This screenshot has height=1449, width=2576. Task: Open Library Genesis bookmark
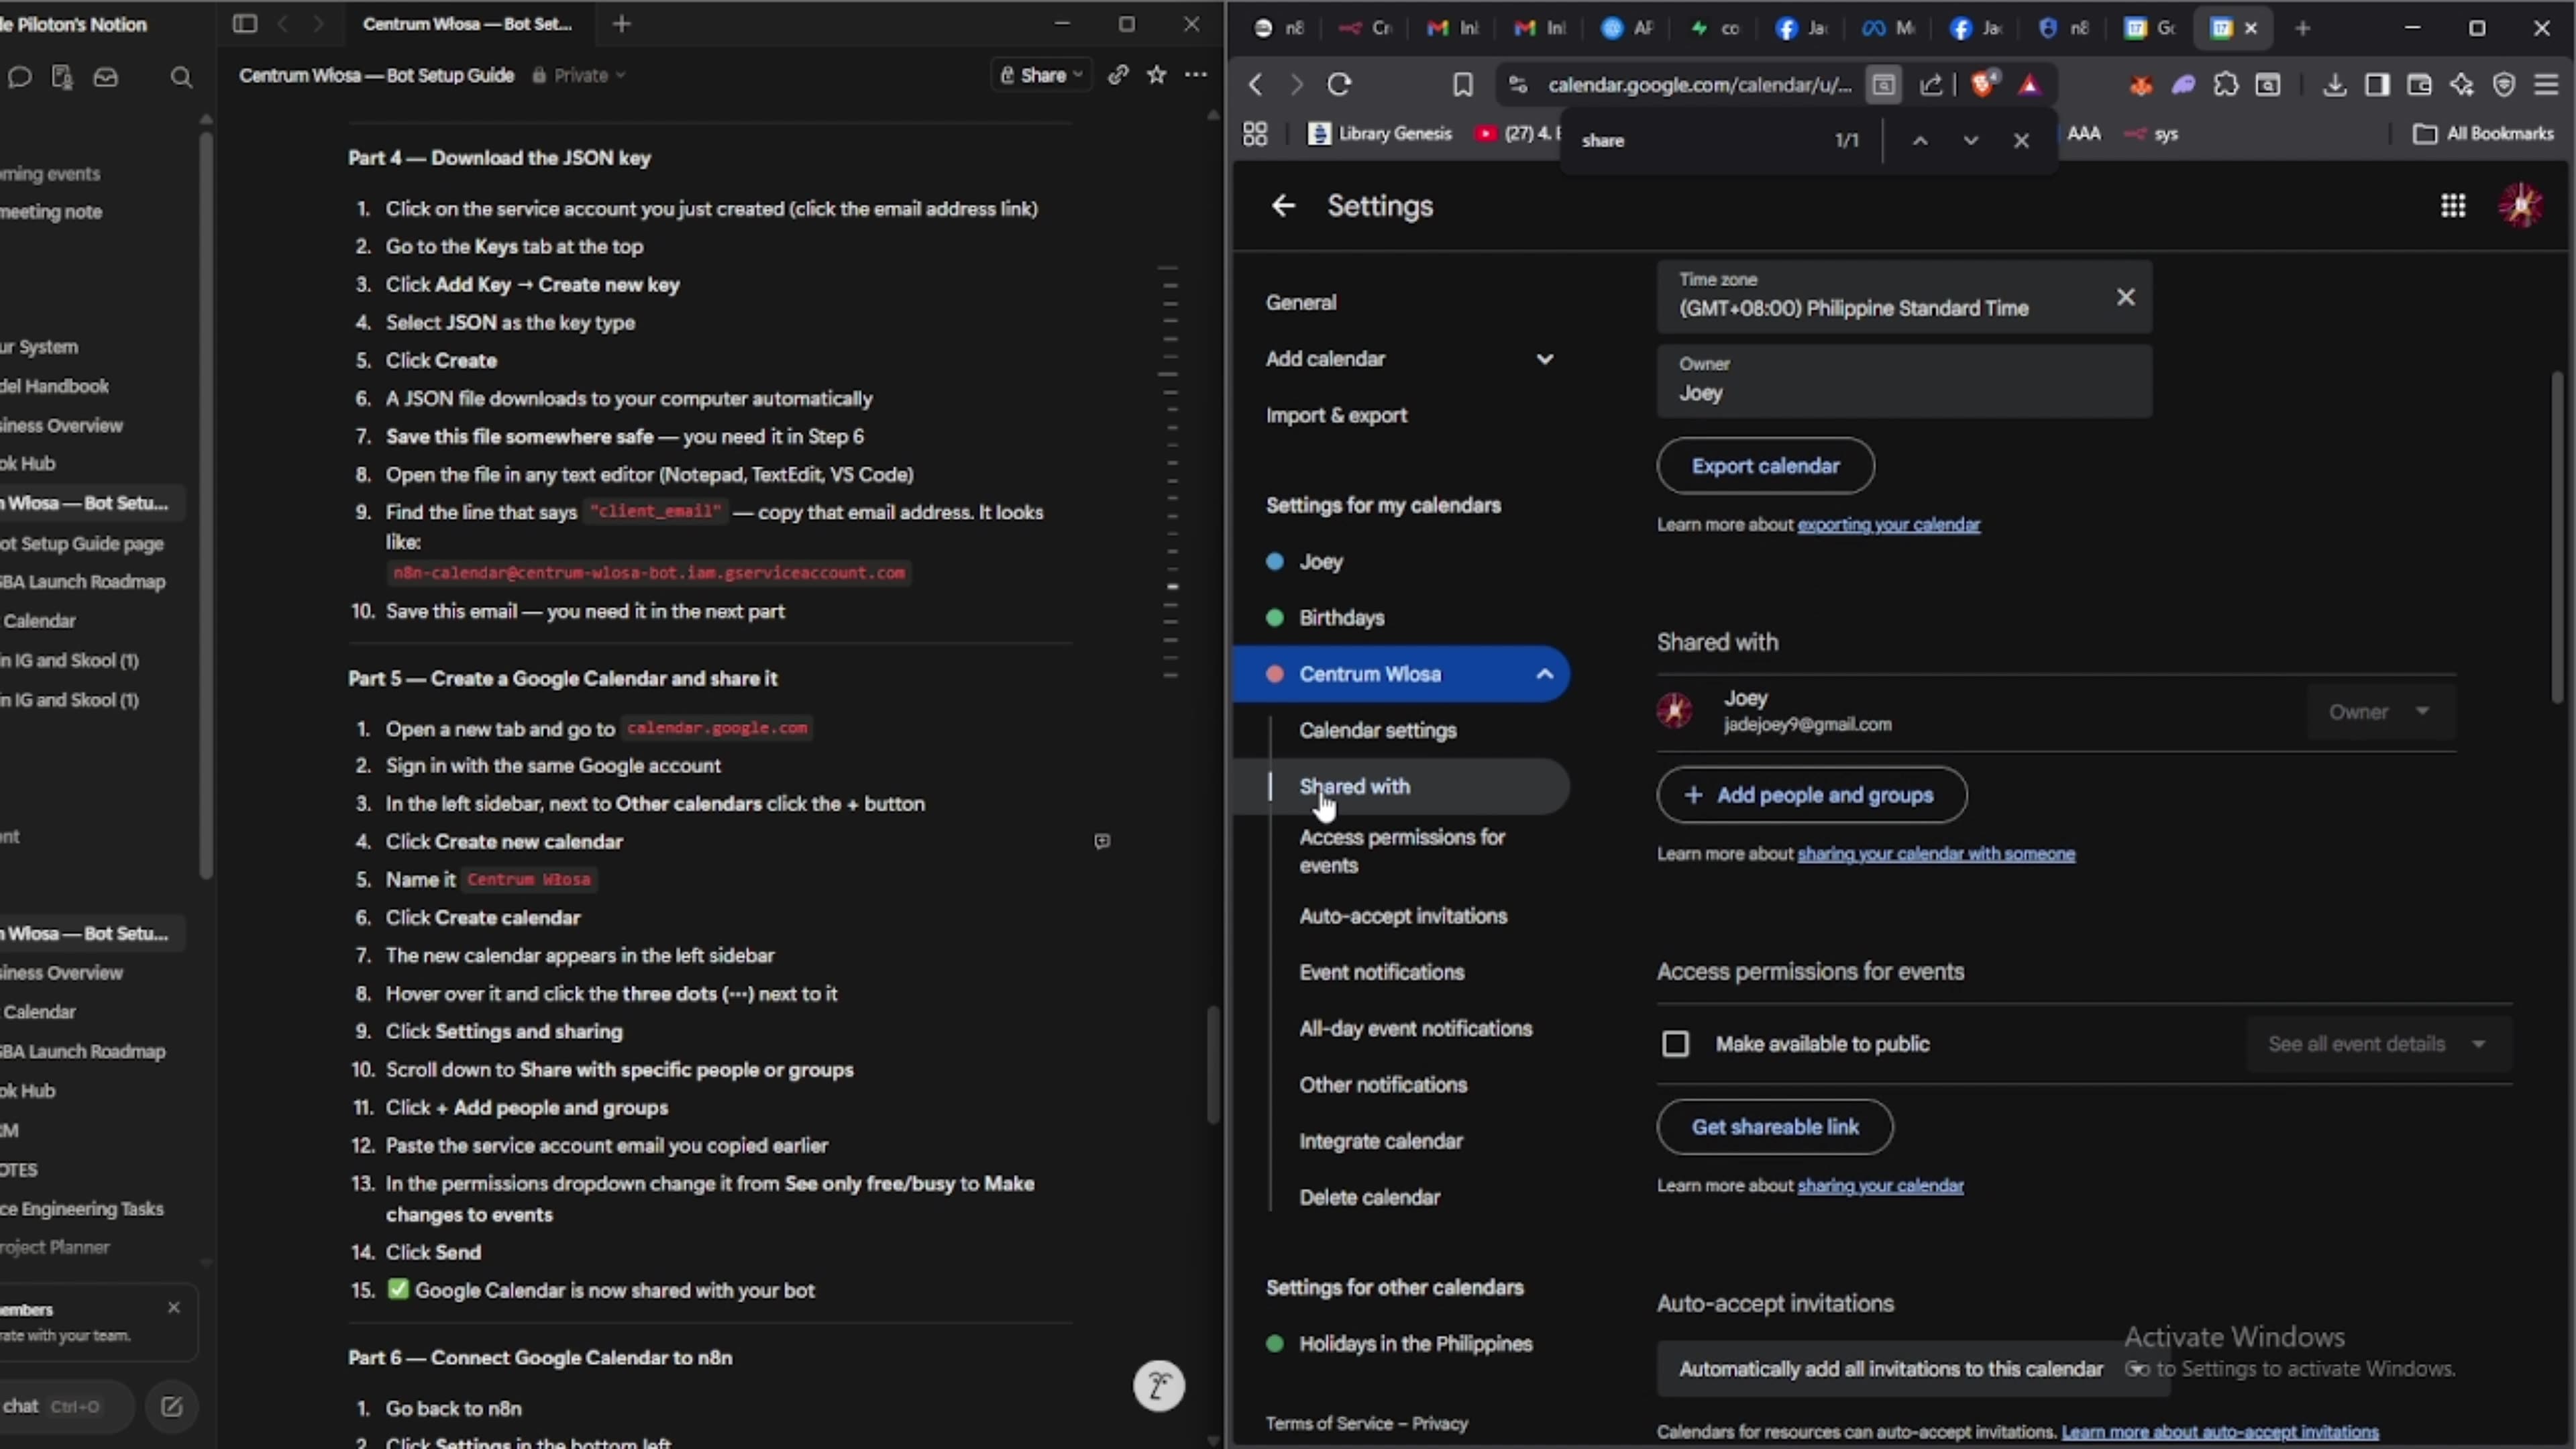tap(1380, 134)
